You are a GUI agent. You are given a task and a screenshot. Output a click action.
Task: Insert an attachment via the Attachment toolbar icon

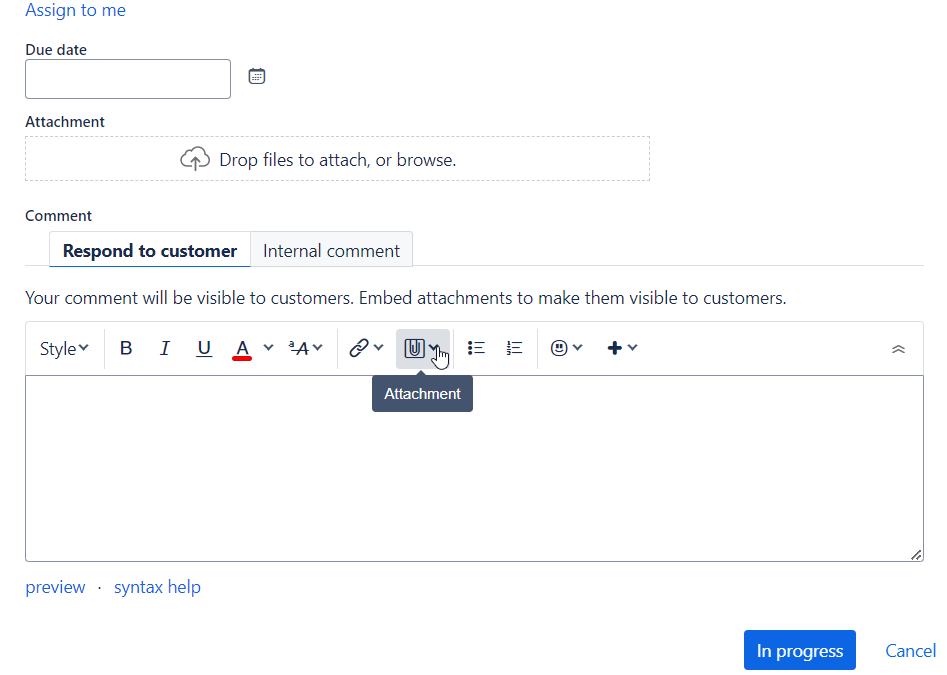click(414, 348)
